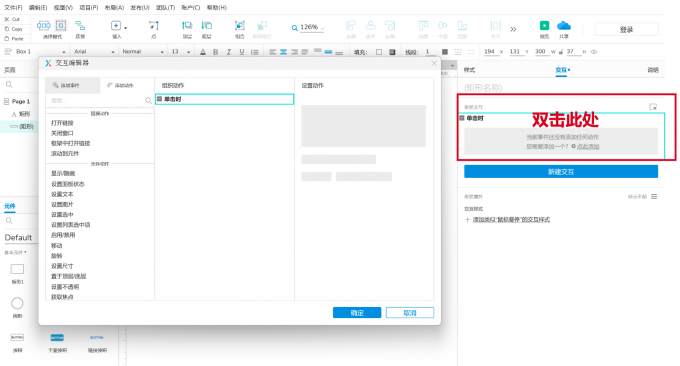Toggle the lock aspect ratio icon
Screen dimensions: 680x366
pos(560,52)
